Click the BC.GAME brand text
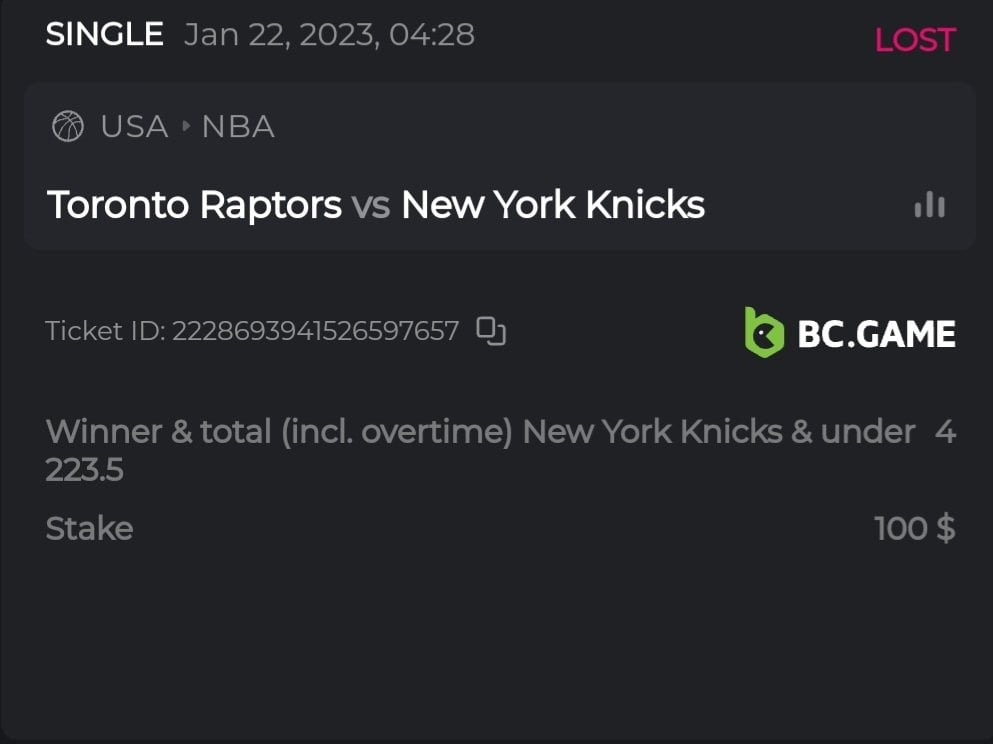Screen dimensions: 993x744 coord(876,333)
